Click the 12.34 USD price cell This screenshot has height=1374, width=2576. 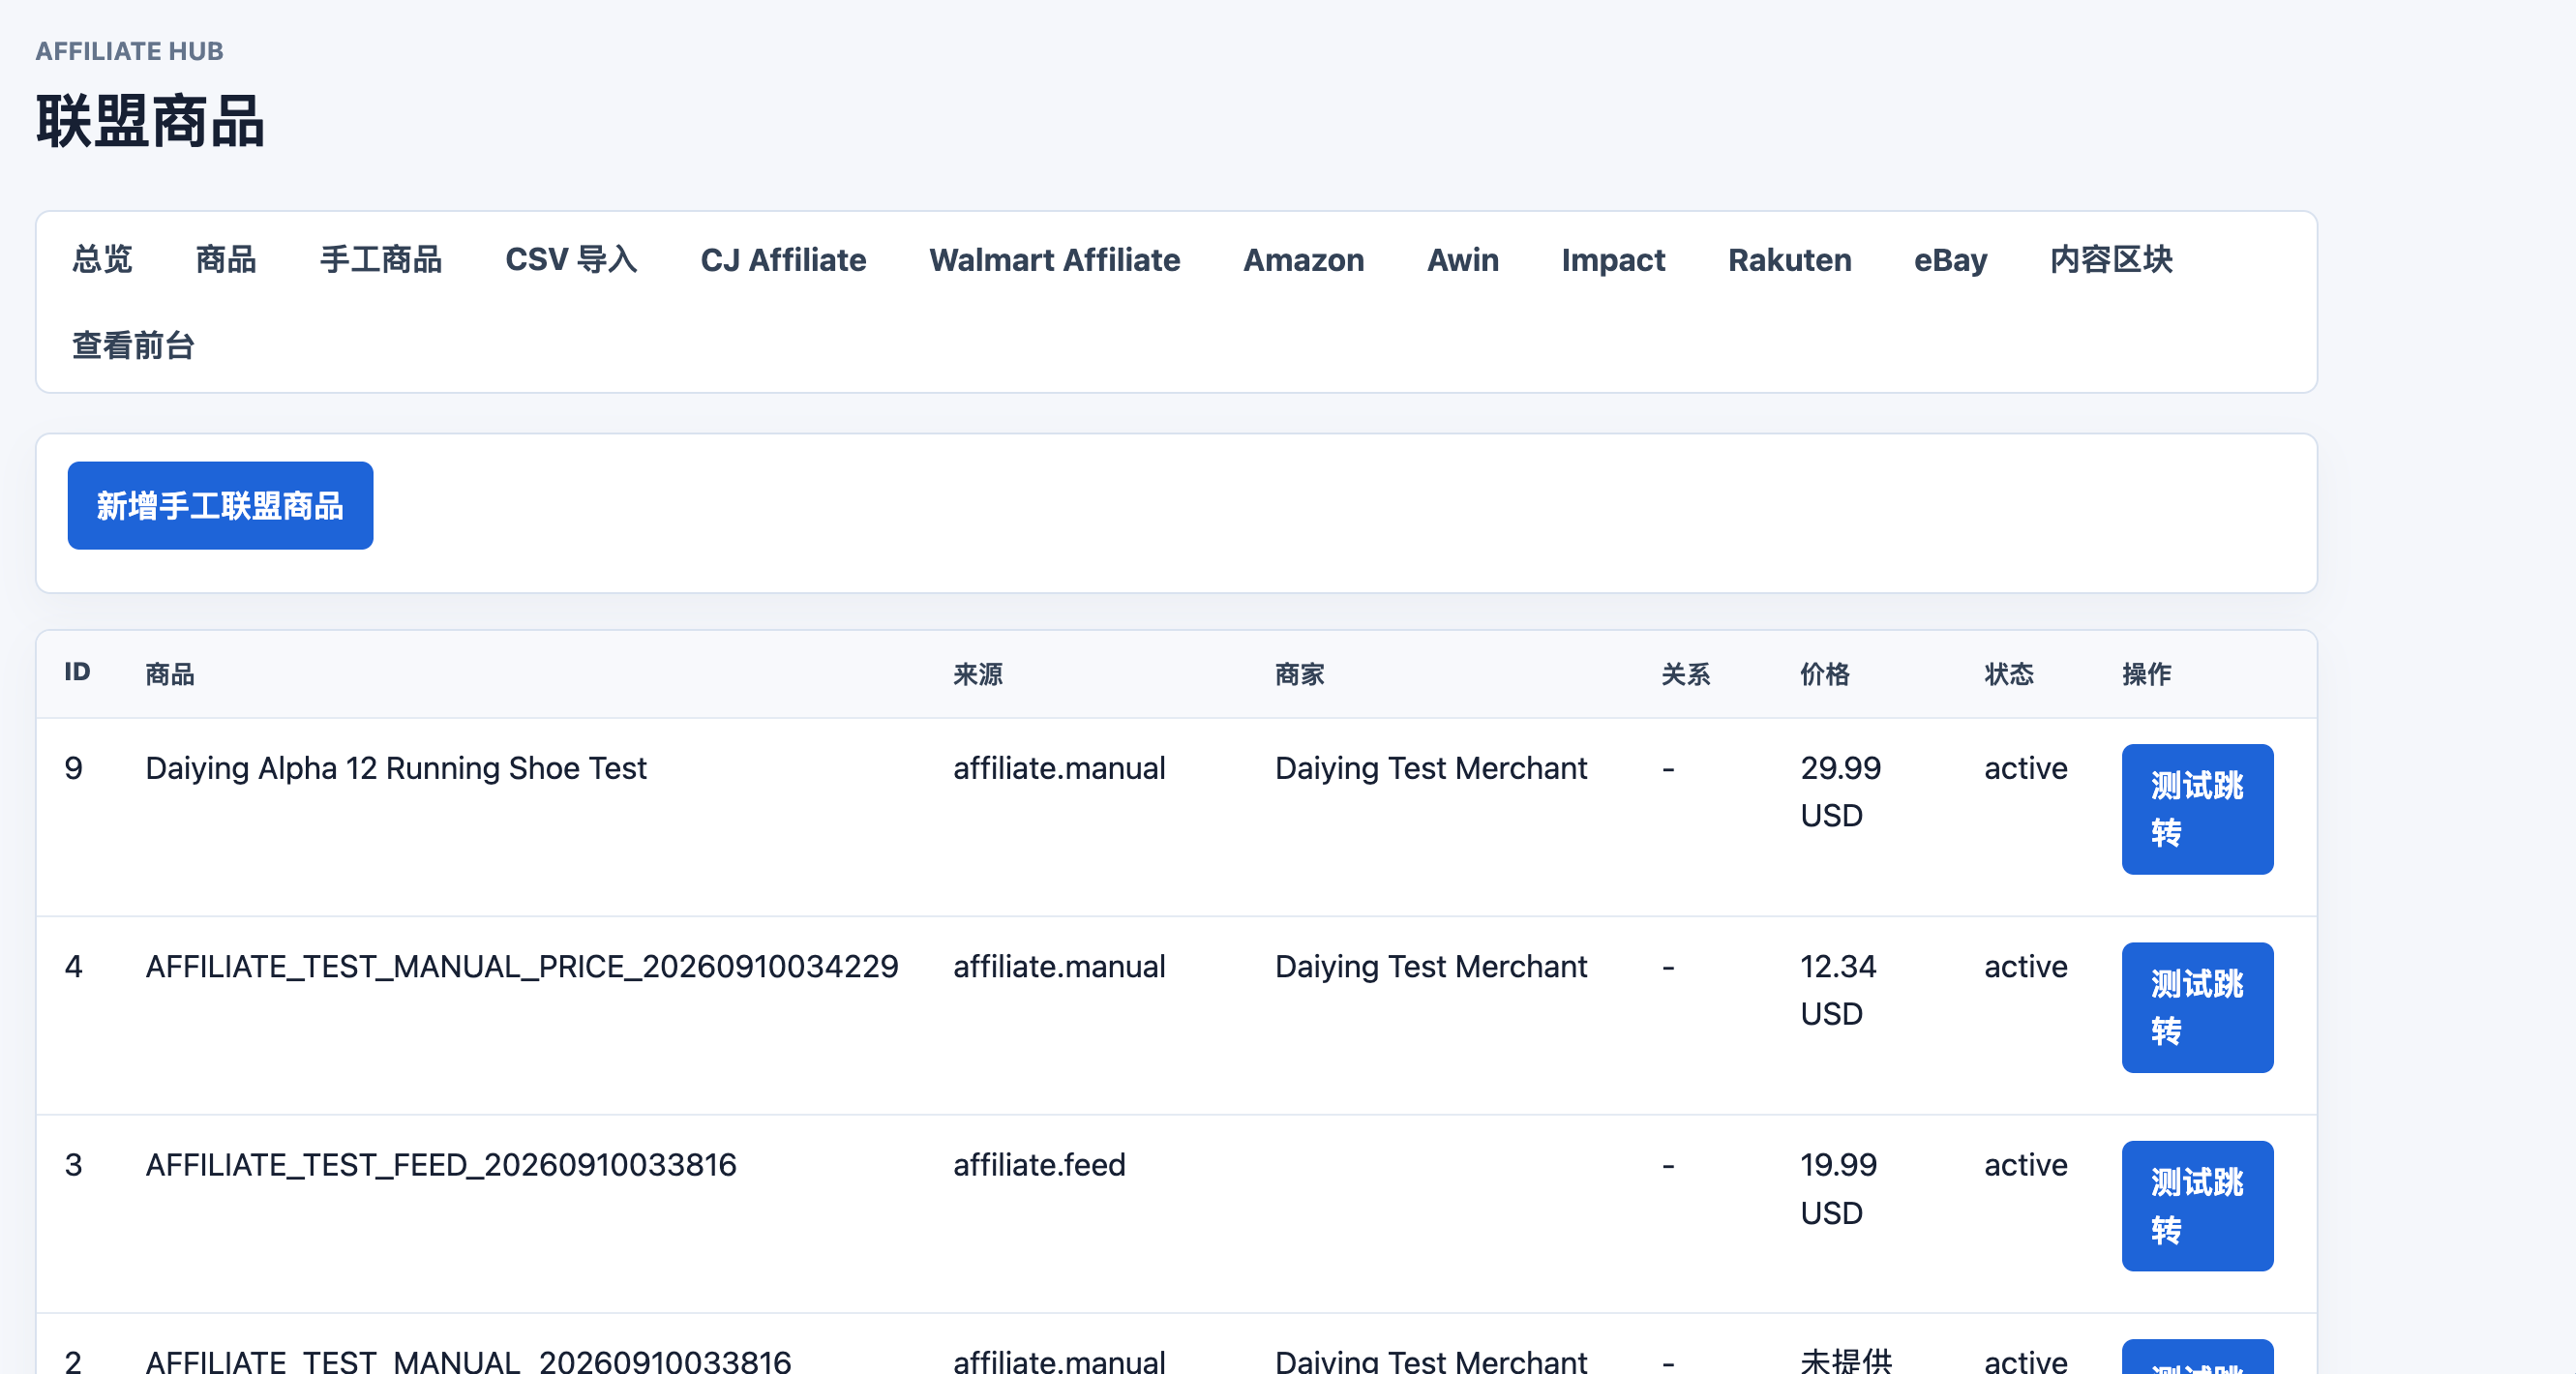1838,989
